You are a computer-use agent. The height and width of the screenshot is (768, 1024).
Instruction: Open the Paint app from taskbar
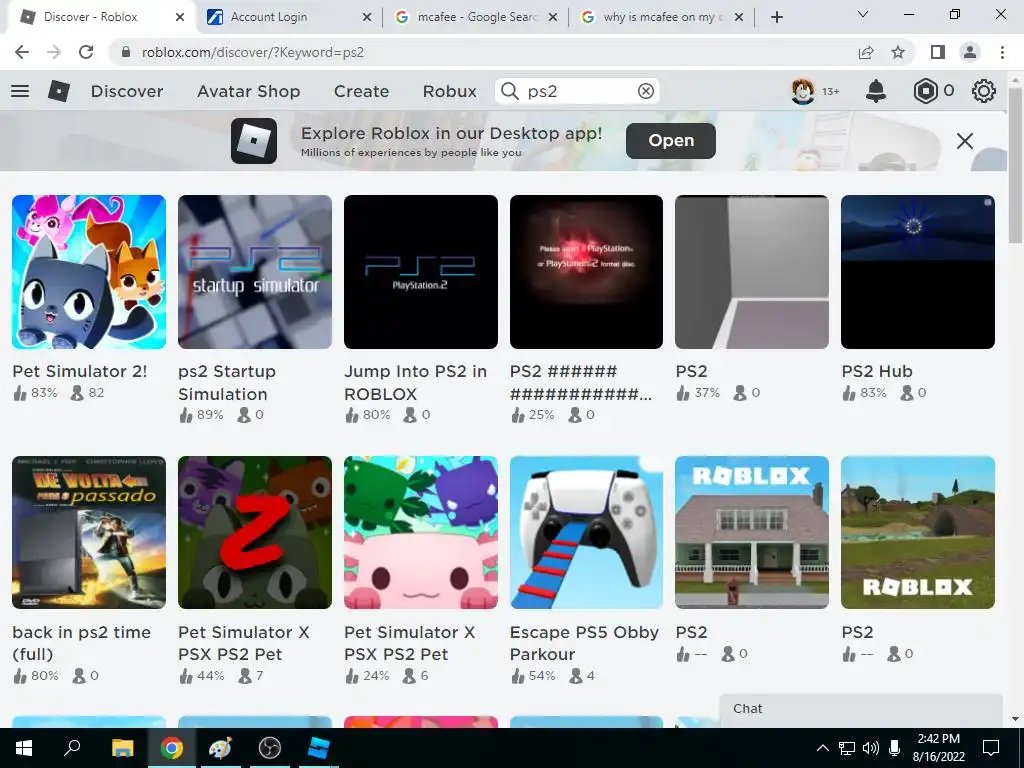[x=220, y=748]
